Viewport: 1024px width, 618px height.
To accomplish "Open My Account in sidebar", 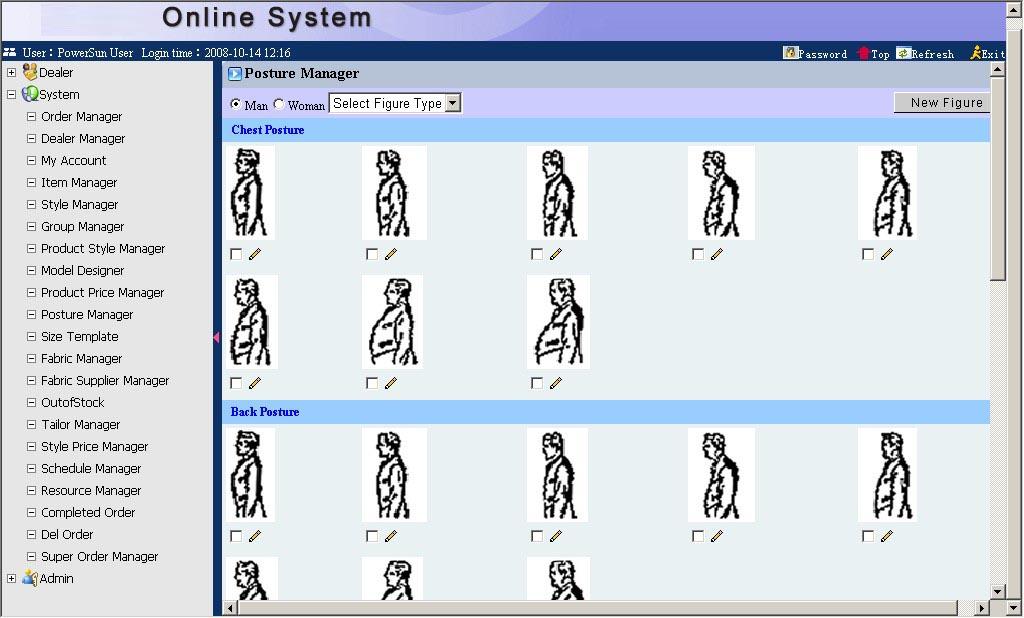I will point(73,161).
